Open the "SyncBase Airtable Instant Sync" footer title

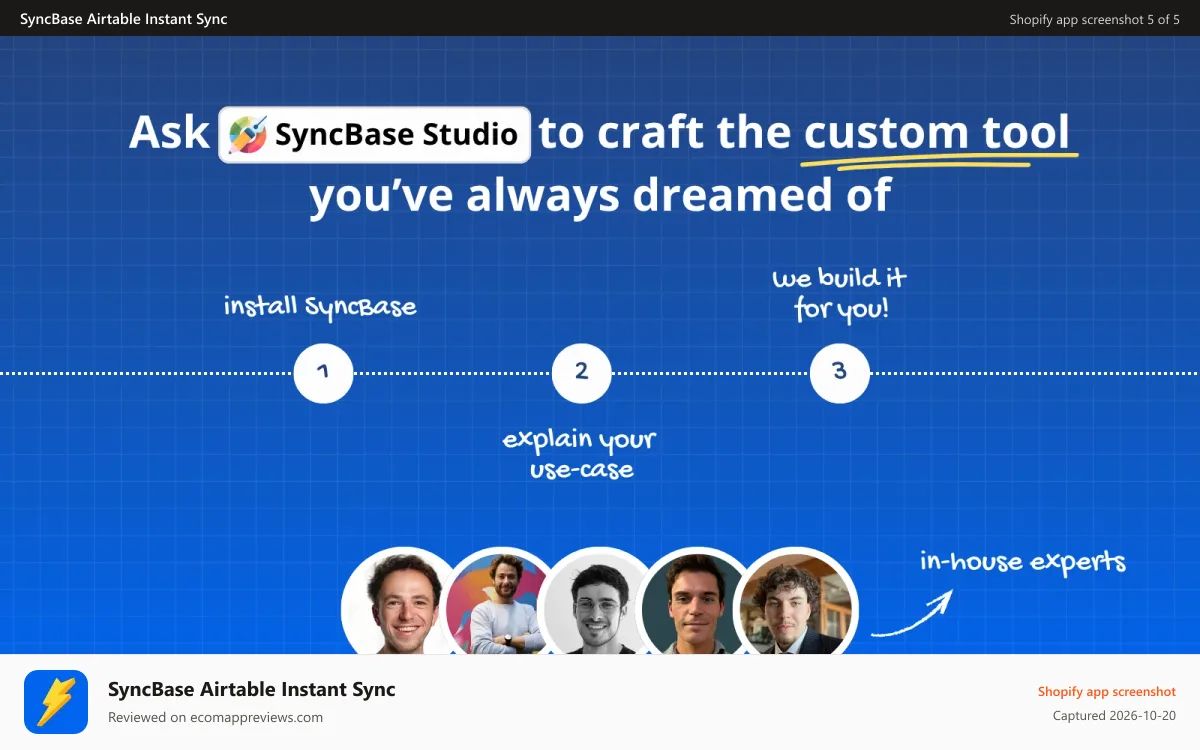(252, 689)
